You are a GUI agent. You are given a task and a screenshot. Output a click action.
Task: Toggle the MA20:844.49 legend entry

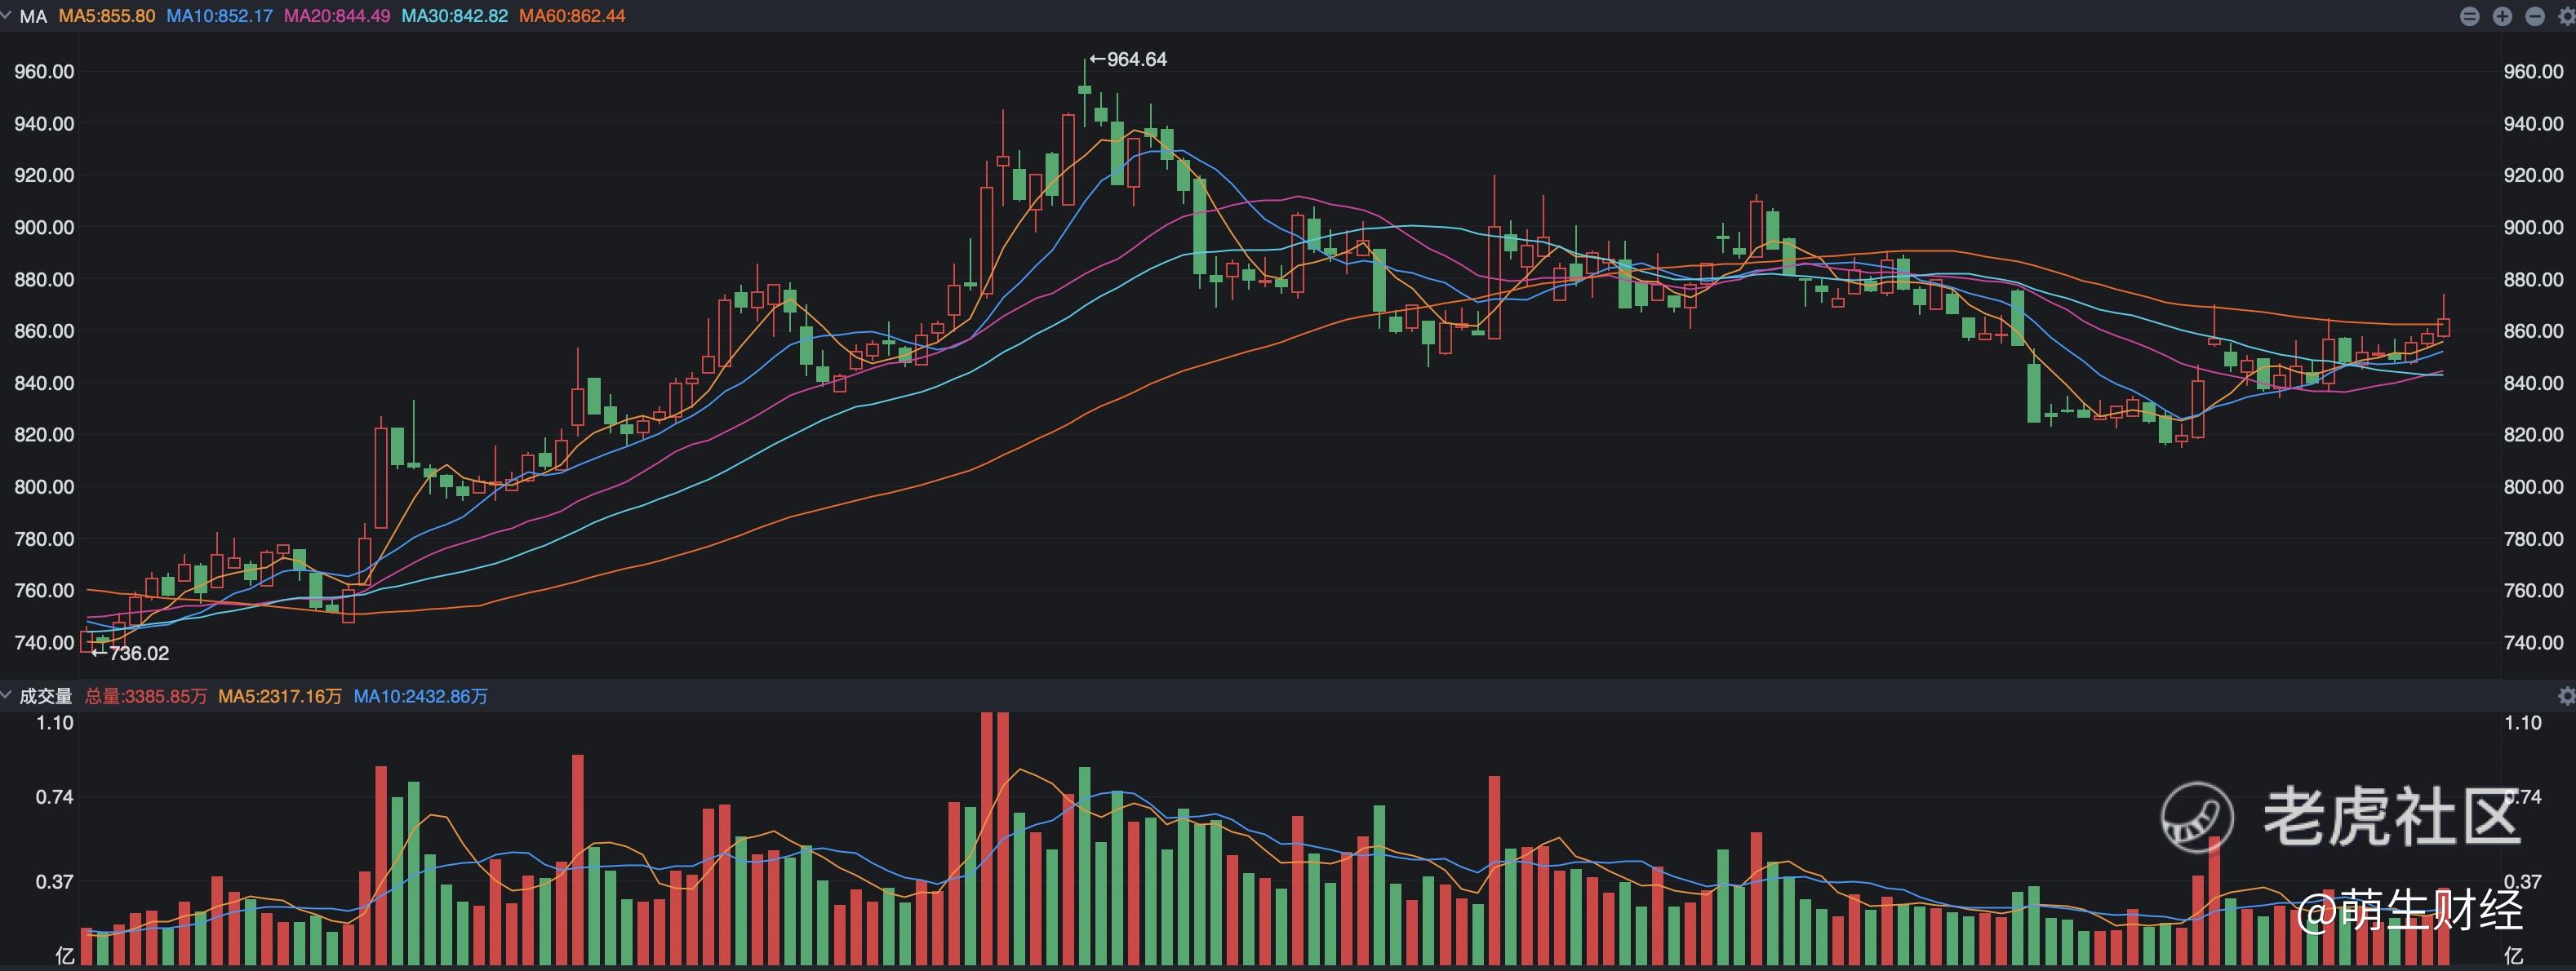coord(337,16)
